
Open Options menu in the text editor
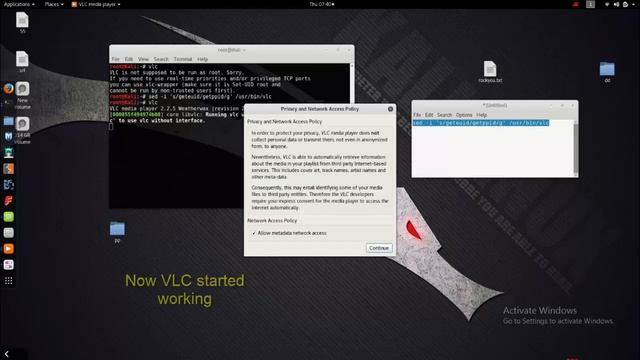coord(464,115)
